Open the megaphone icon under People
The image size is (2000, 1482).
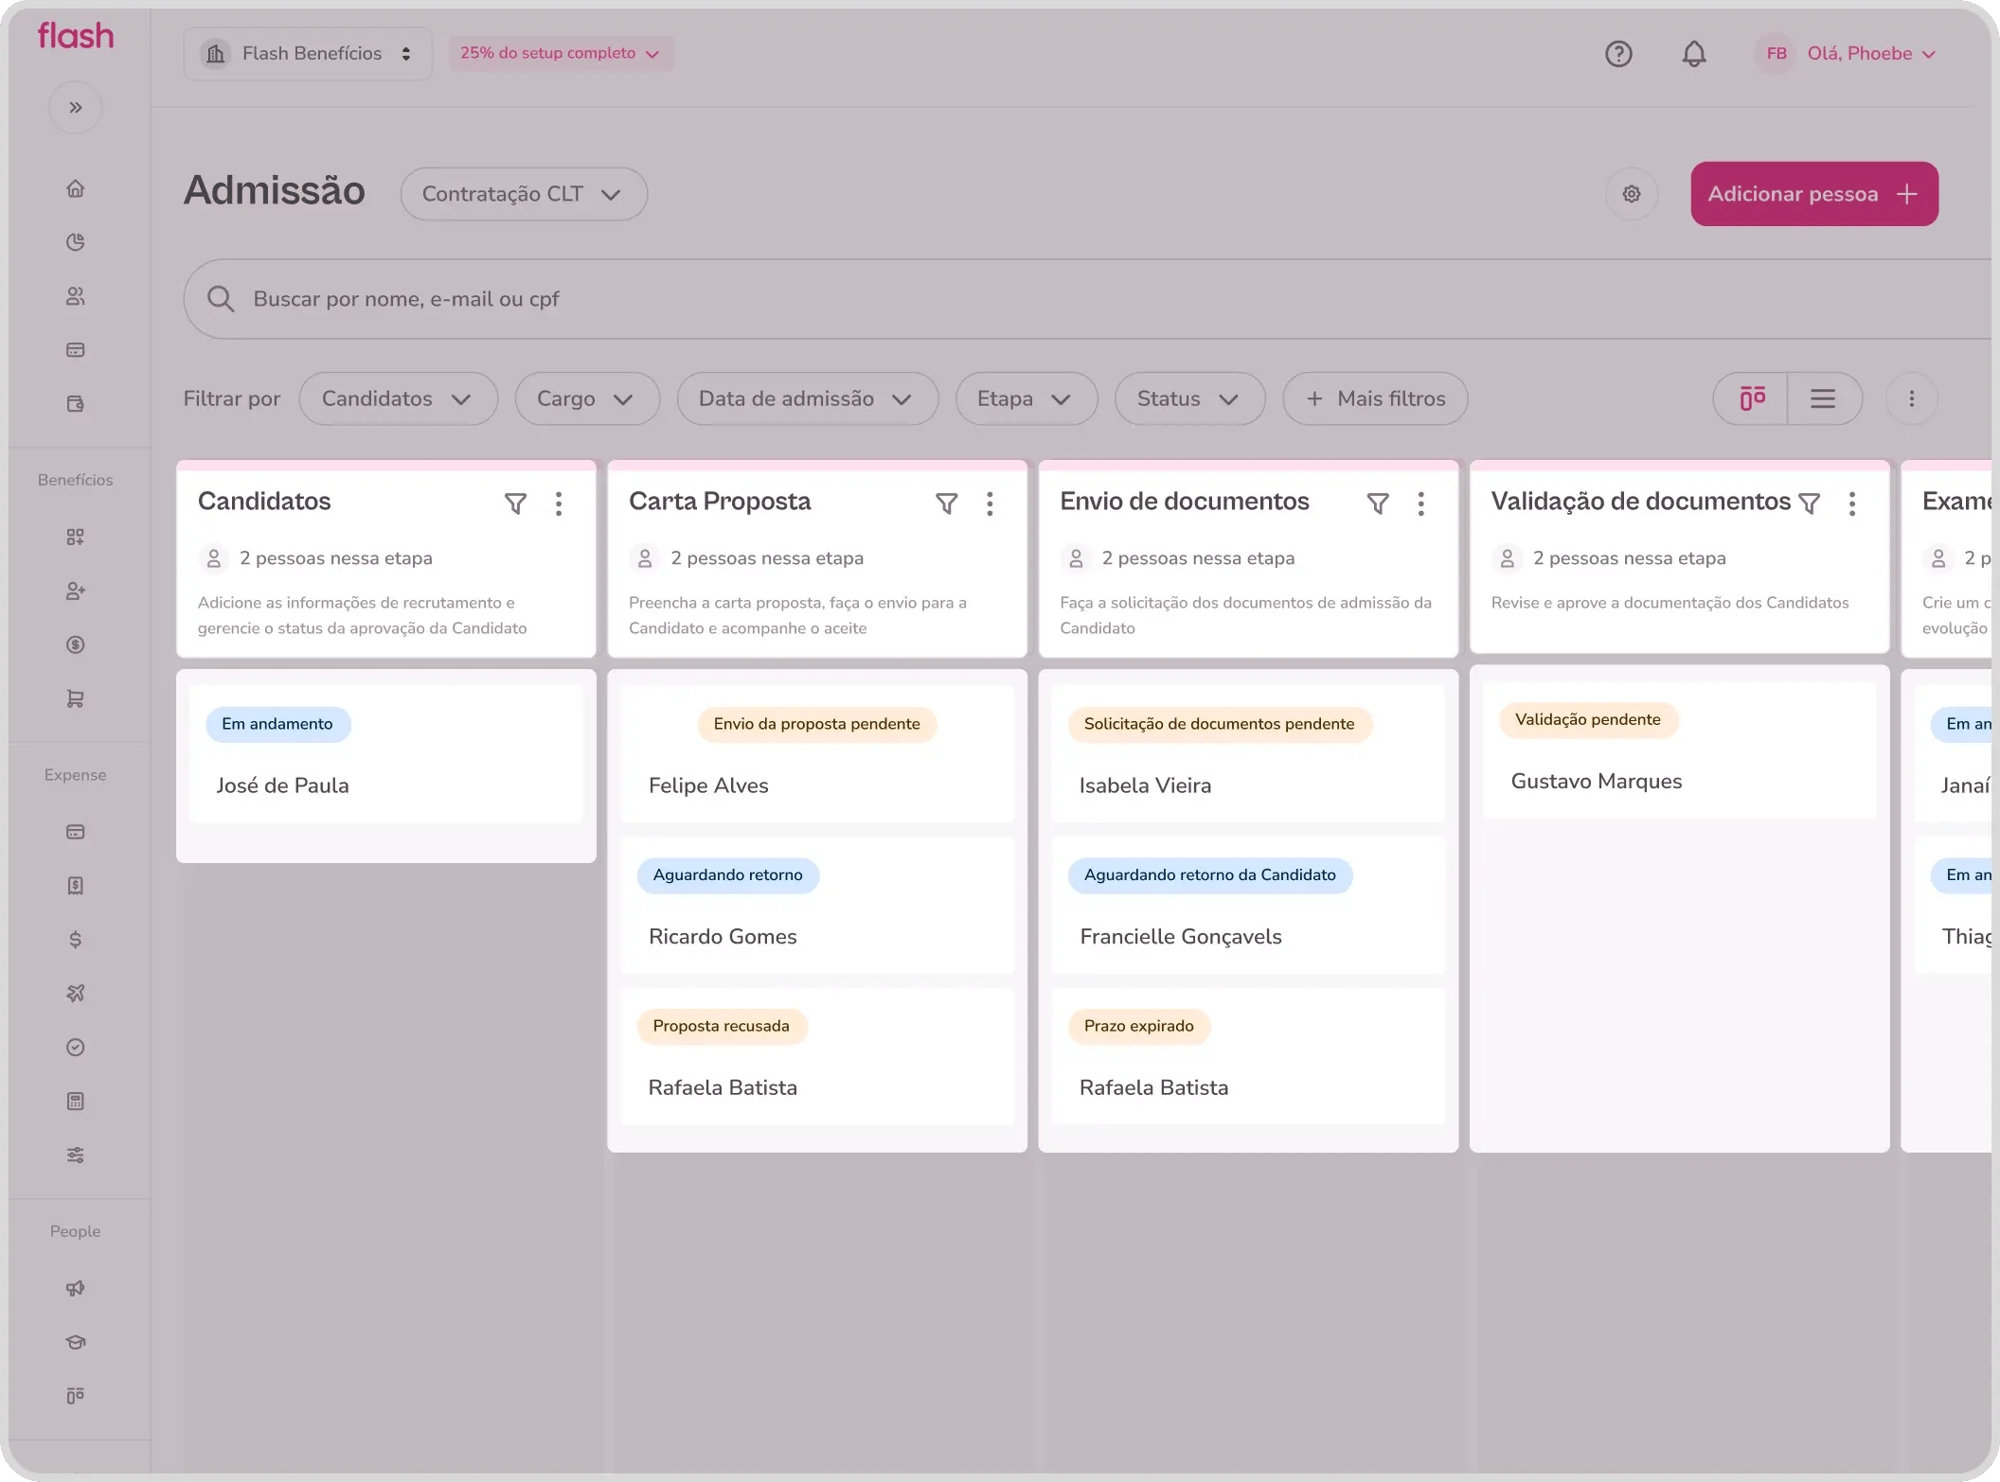[x=75, y=1288]
